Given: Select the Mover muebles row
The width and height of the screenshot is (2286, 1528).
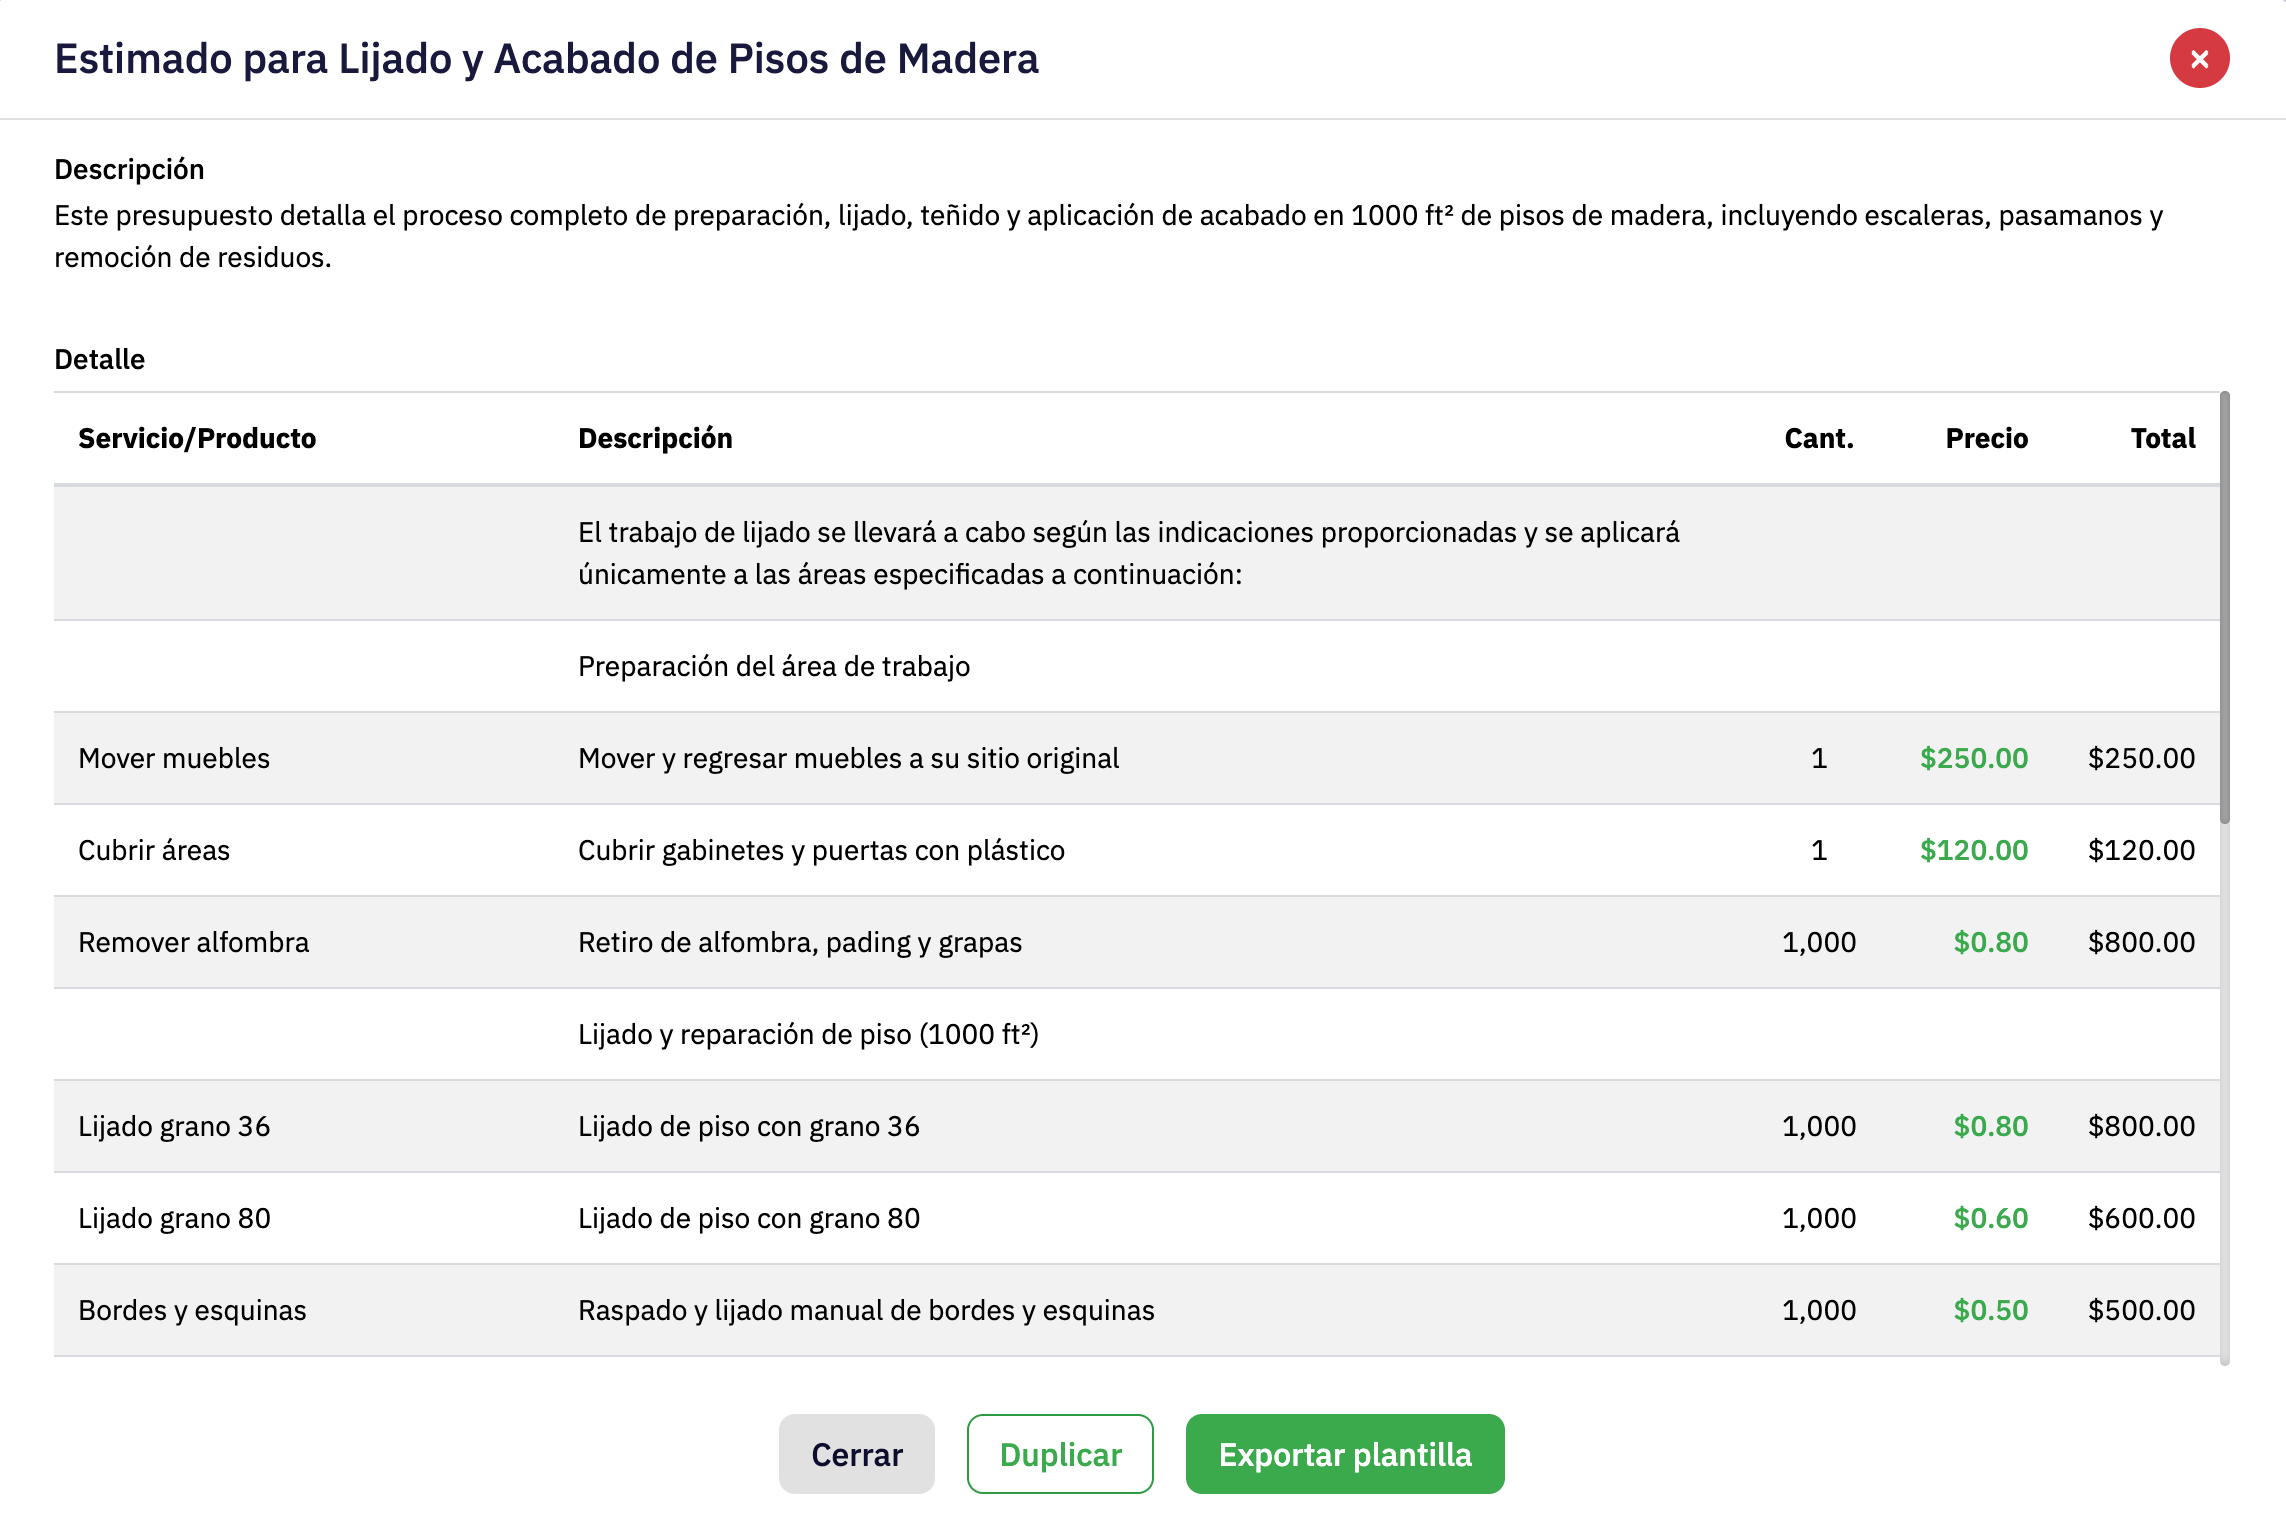Looking at the screenshot, I should pyautogui.click(x=174, y=758).
